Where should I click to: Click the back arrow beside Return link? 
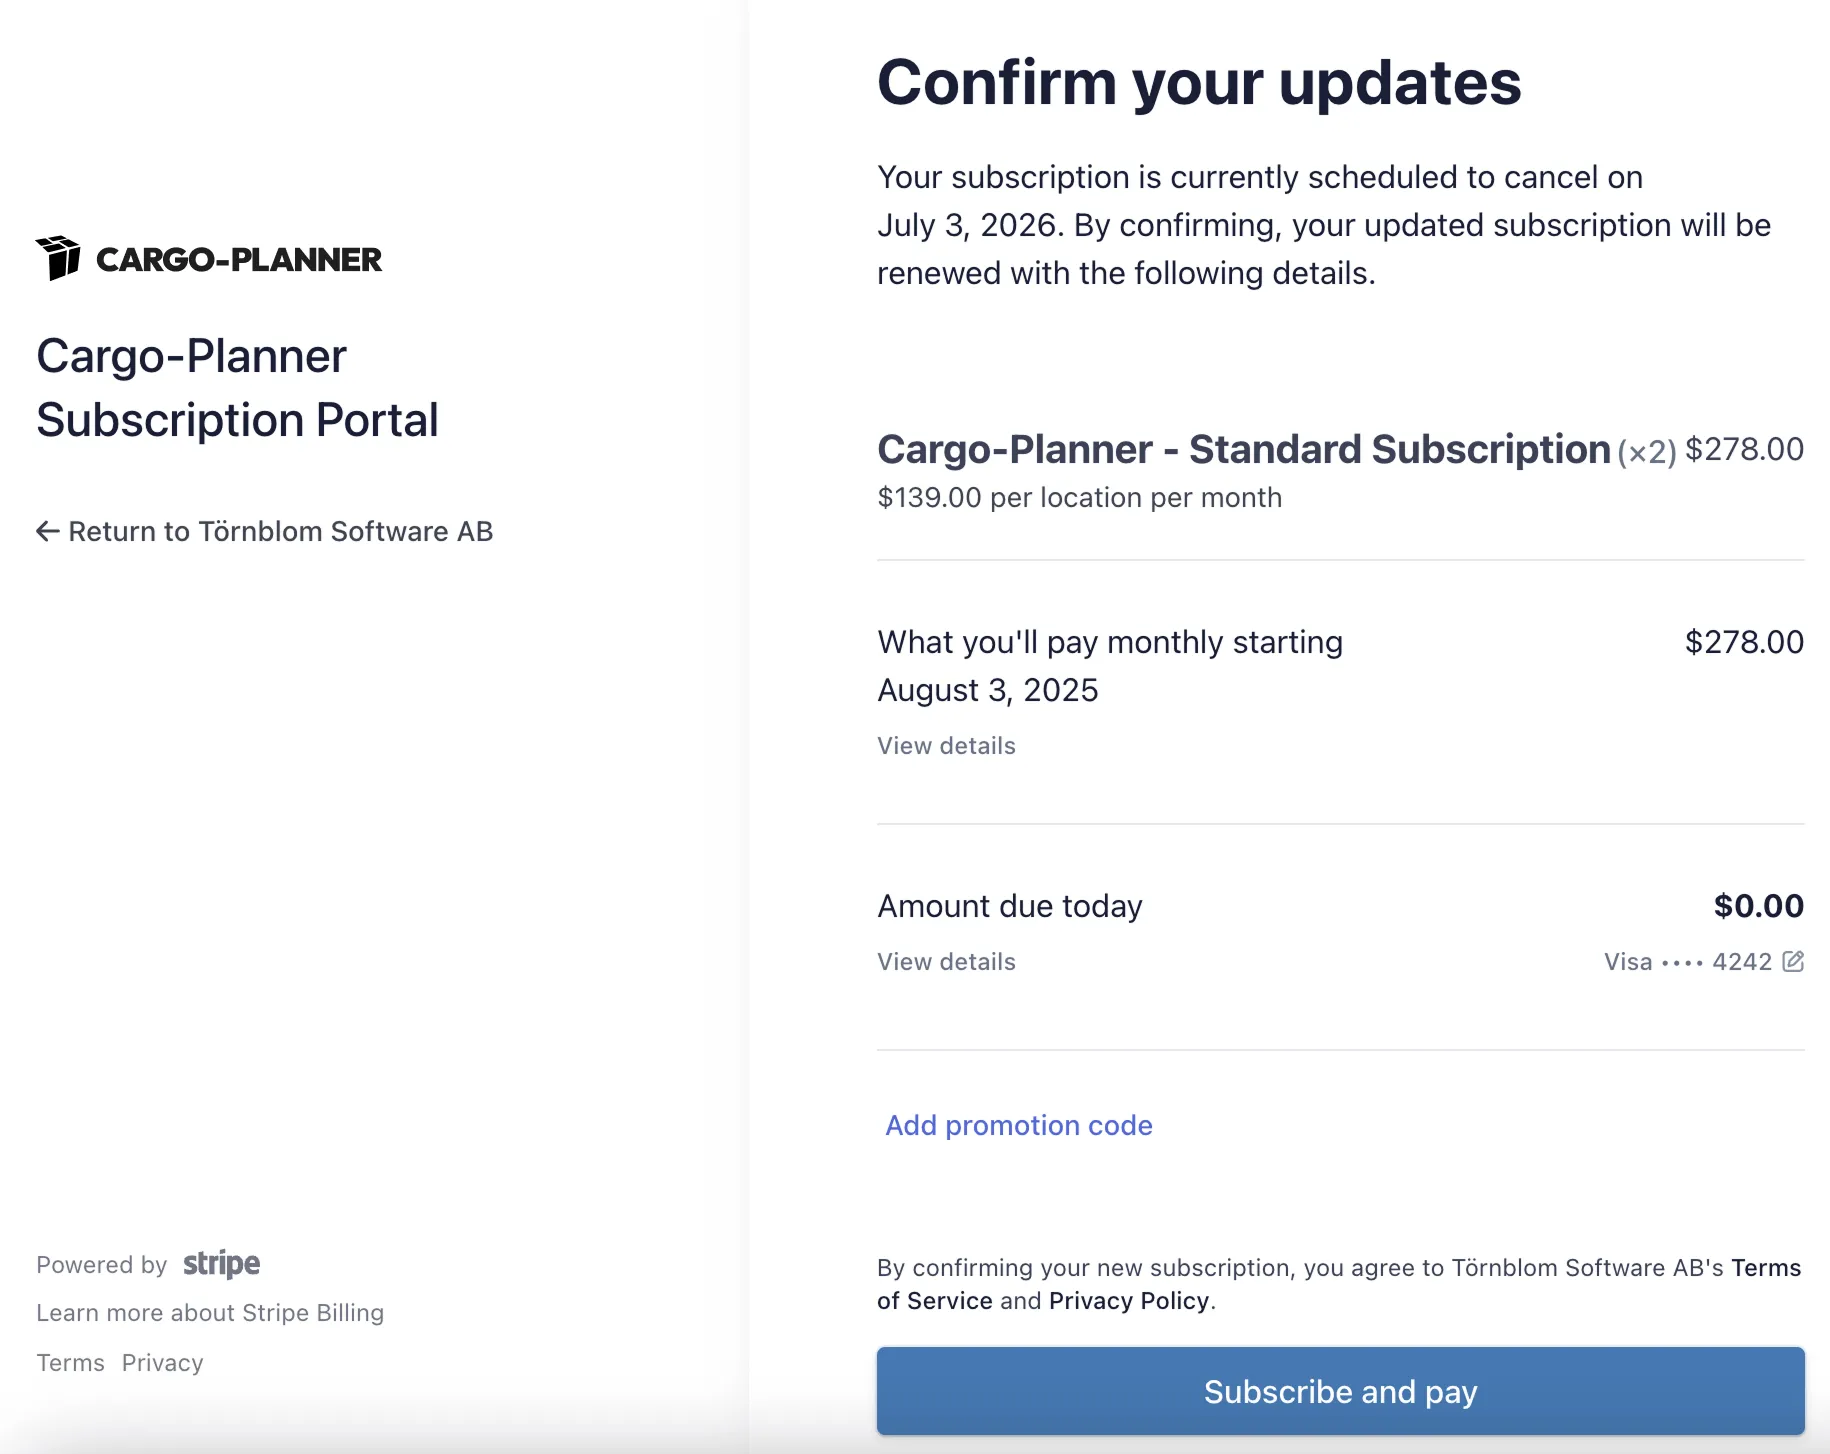coord(46,531)
